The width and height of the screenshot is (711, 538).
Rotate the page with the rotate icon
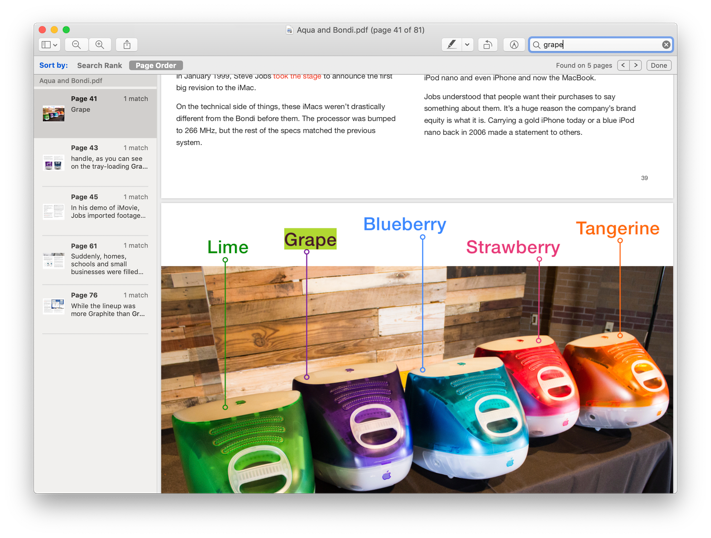487,44
